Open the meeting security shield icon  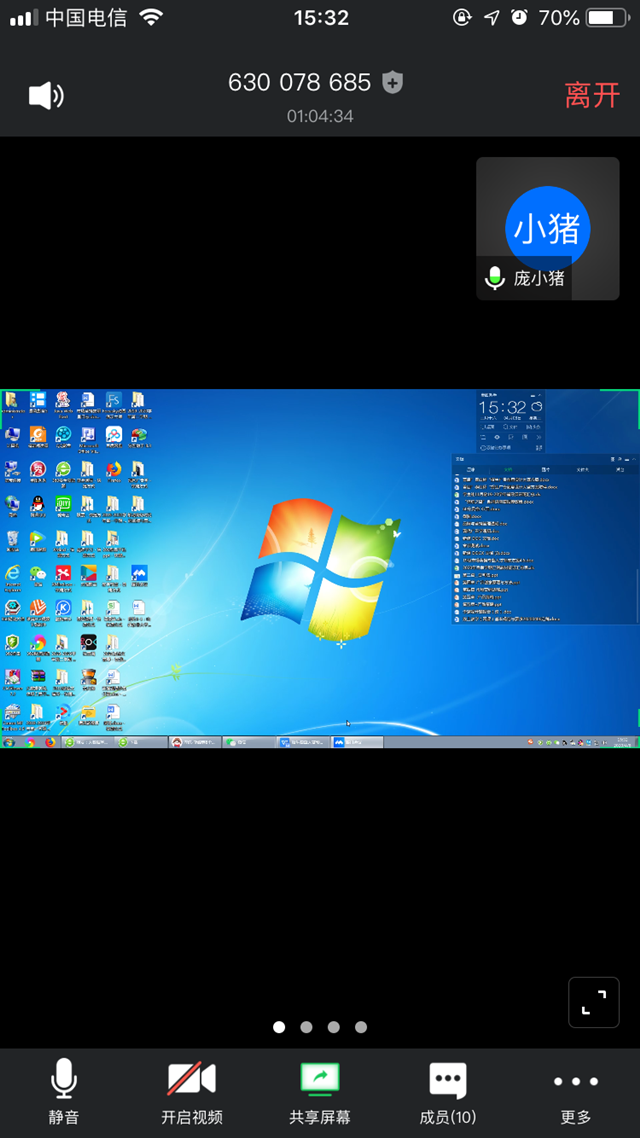(393, 82)
